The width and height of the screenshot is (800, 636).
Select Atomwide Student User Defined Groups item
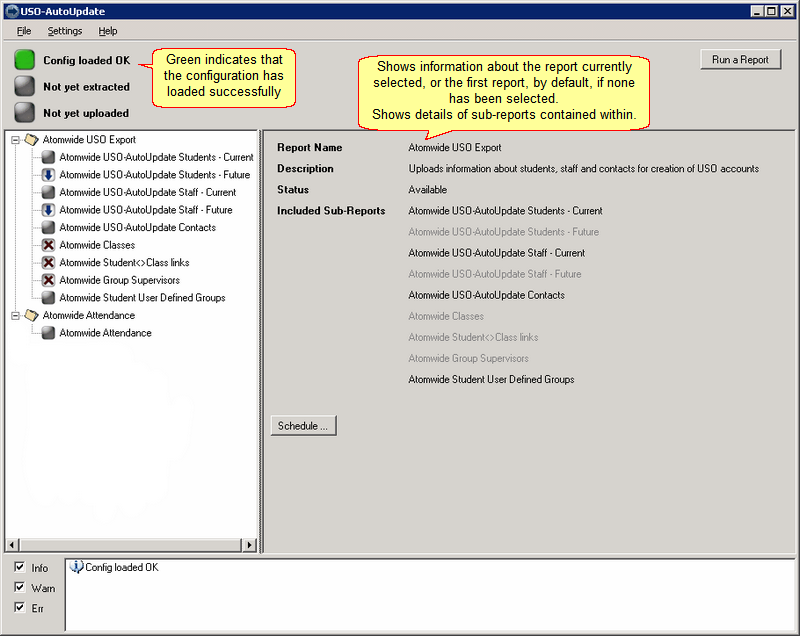point(142,298)
